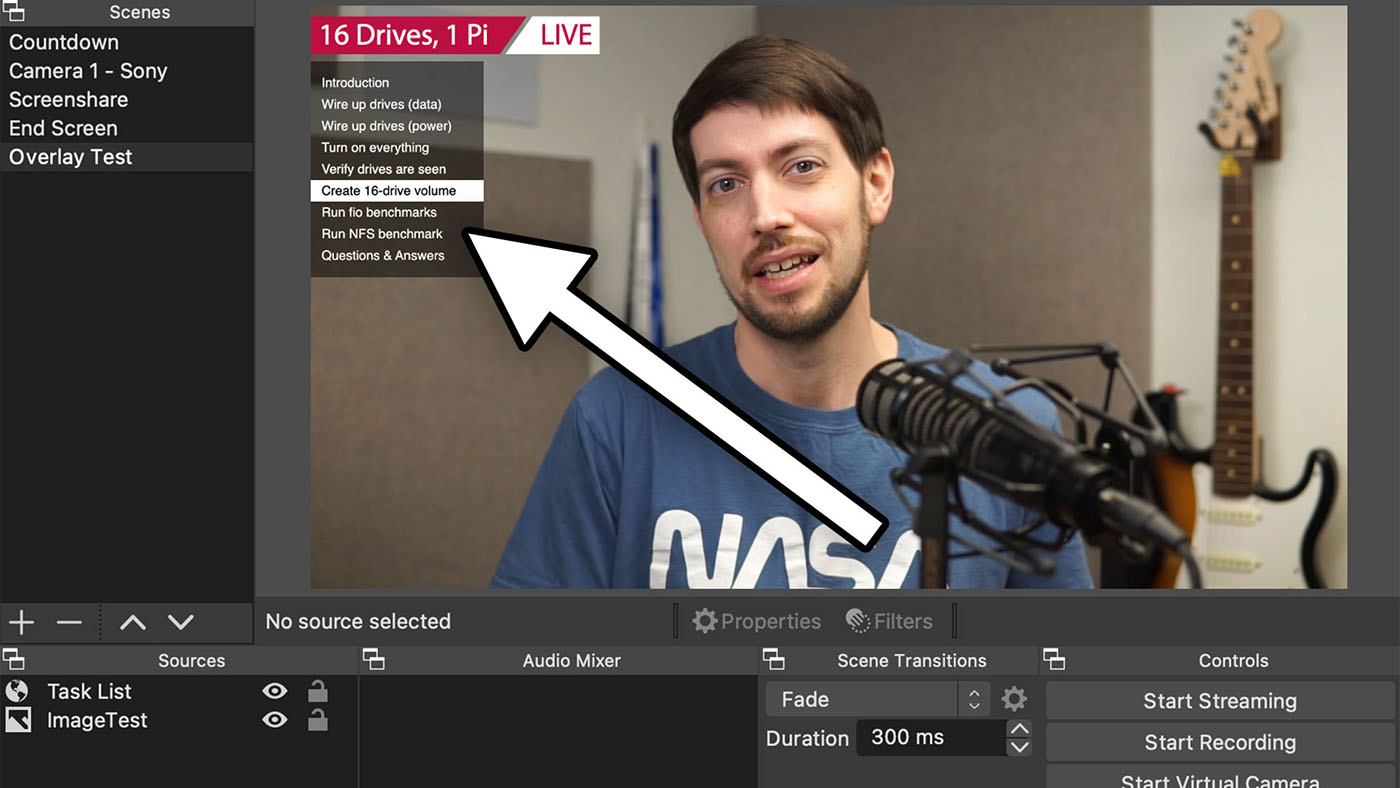Click "Introduction" in overlay task list
The width and height of the screenshot is (1400, 788).
[355, 82]
